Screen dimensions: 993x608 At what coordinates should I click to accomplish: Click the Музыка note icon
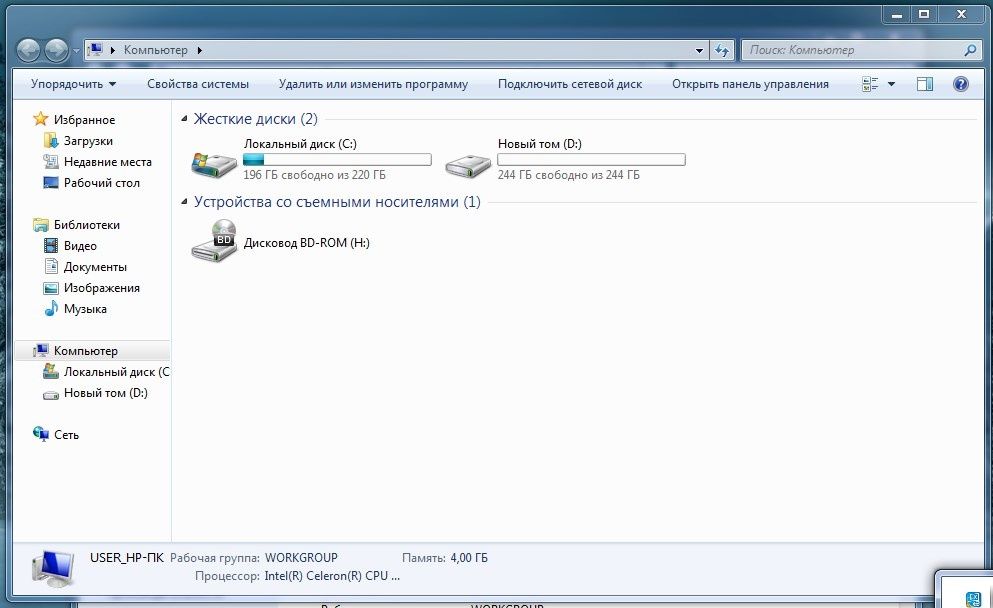tap(51, 308)
